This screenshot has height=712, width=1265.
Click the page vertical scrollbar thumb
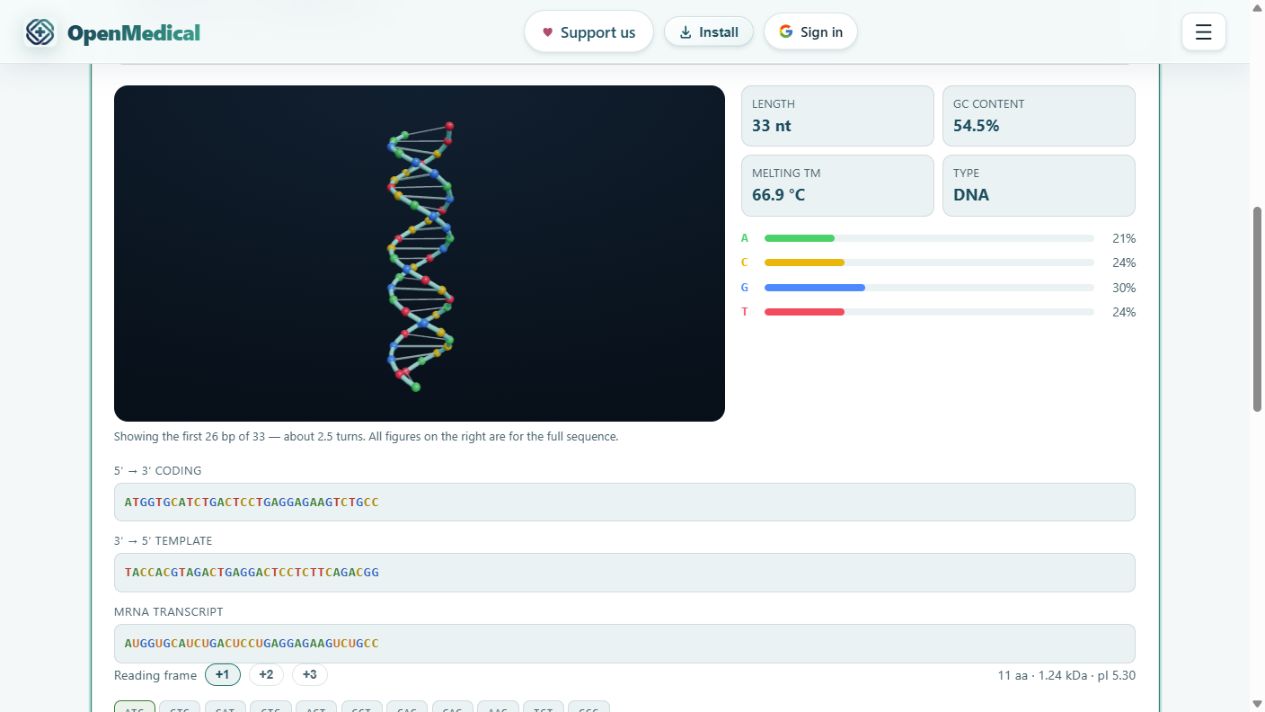click(1257, 309)
